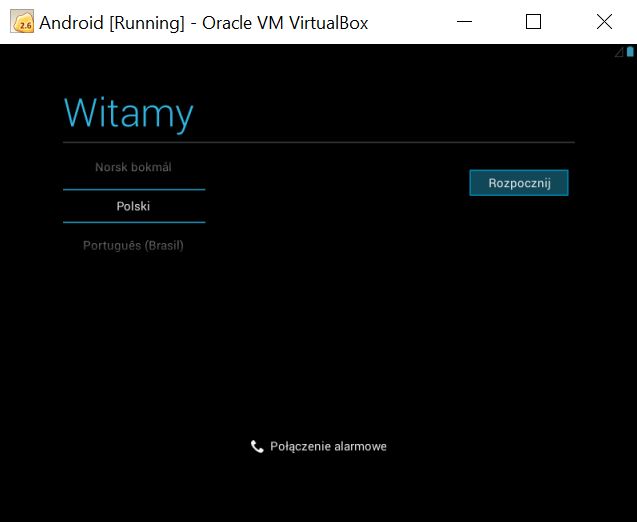Click the Android battery status icon
Viewport: 637px width, 522px height.
[630, 52]
